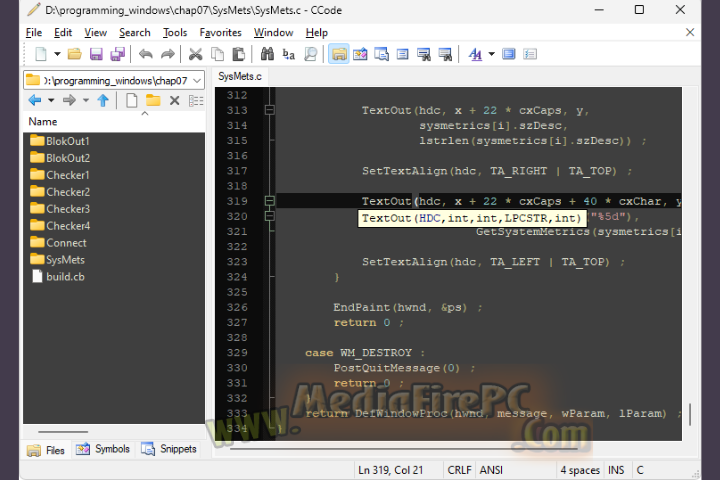This screenshot has width=720, height=480.
Task: Switch to the Files panel tab
Action: pos(45,450)
